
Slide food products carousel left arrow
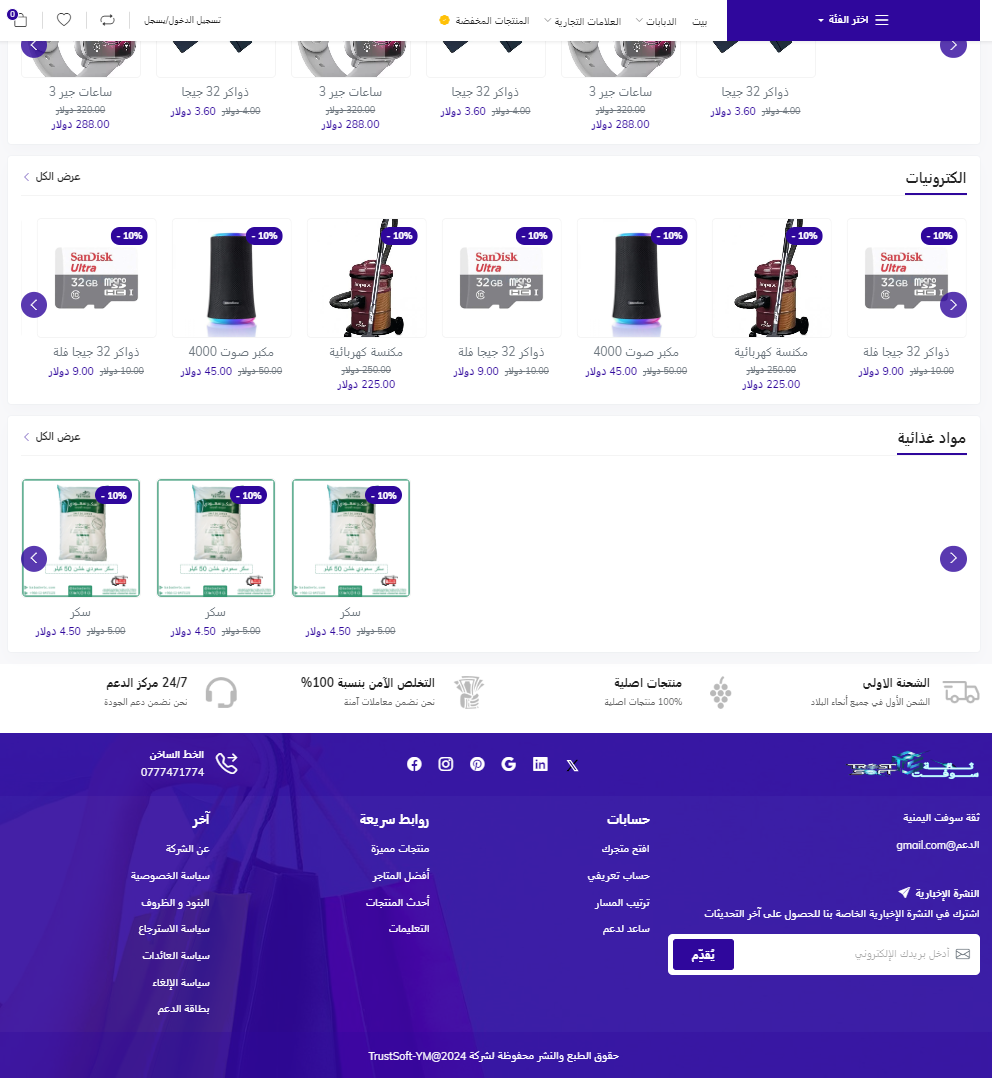[34, 558]
